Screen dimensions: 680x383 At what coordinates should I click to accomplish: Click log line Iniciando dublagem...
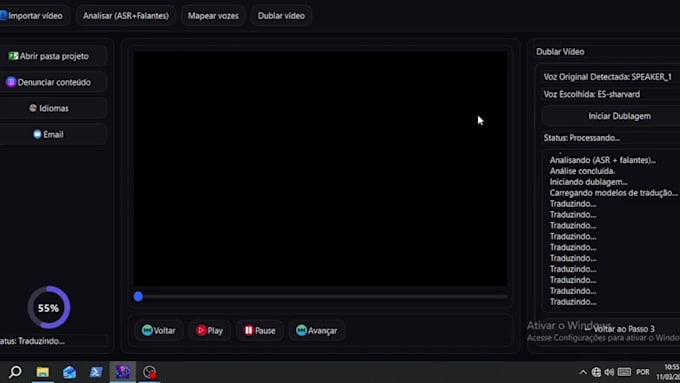pos(588,182)
